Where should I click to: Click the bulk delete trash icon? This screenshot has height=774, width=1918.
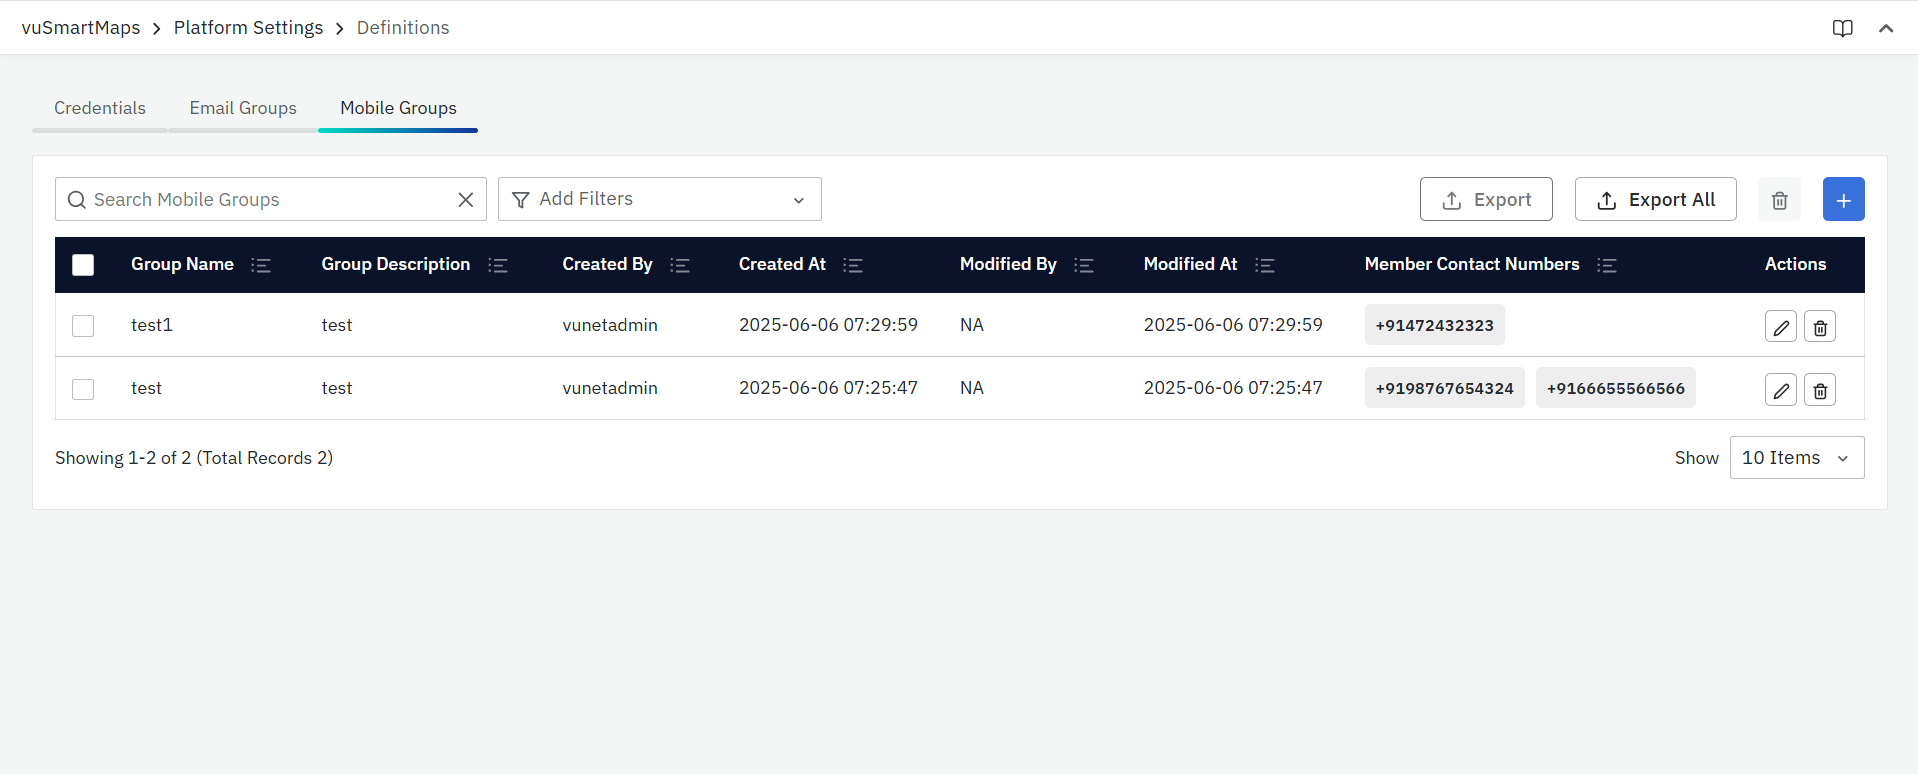(x=1779, y=200)
